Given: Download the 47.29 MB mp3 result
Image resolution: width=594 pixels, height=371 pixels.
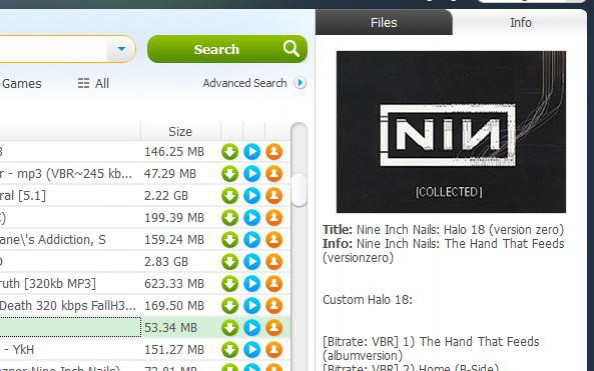Looking at the screenshot, I should (230, 174).
